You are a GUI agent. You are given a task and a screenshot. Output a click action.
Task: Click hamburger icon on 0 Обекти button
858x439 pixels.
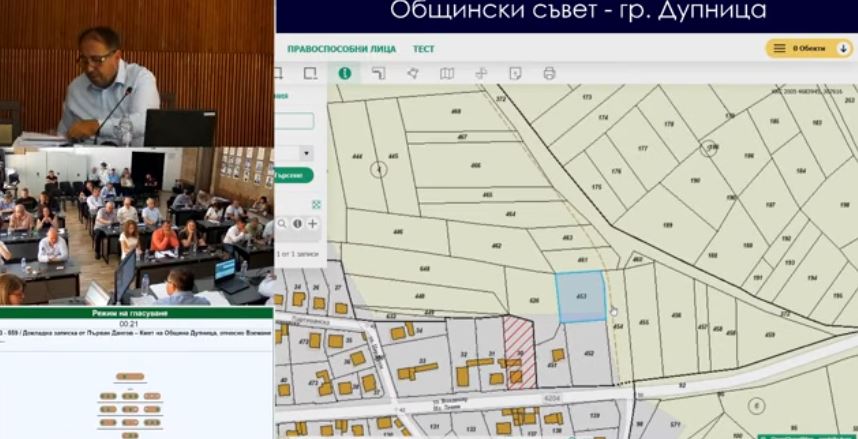click(x=779, y=48)
